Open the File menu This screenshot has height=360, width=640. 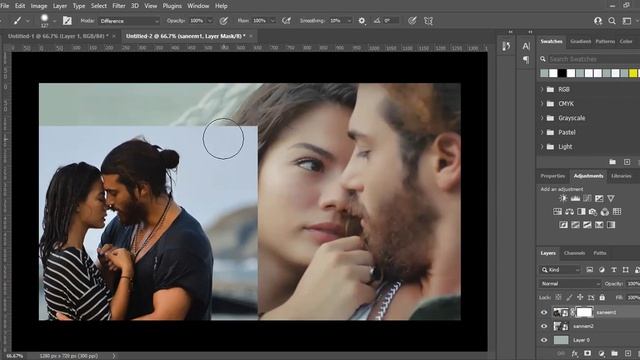5,6
